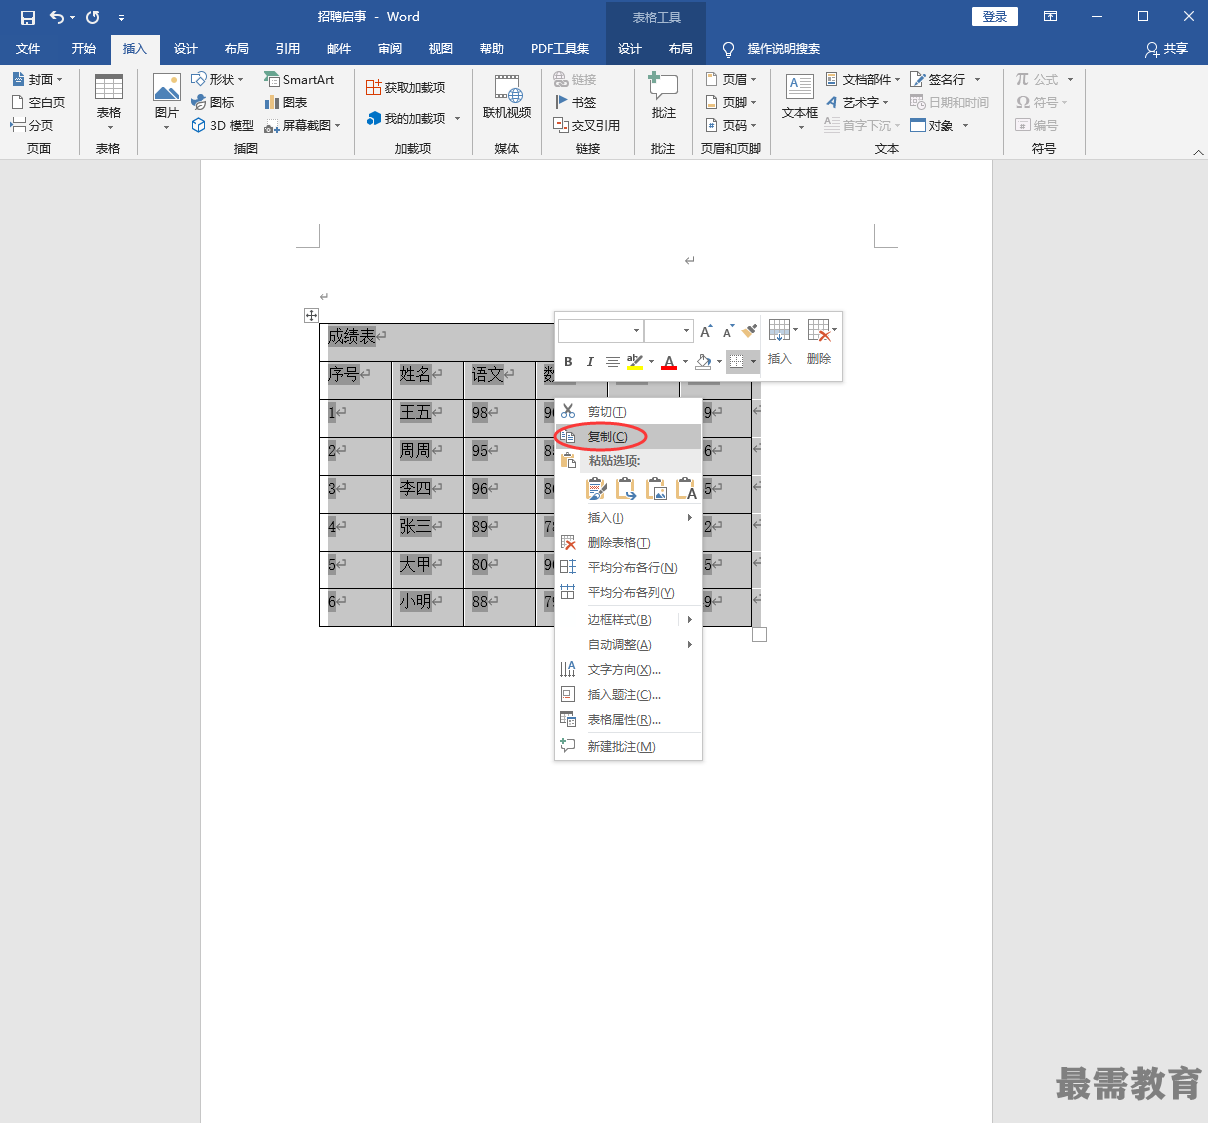Choose Distribute Rows Evenly (平均分布各行)

click(628, 567)
